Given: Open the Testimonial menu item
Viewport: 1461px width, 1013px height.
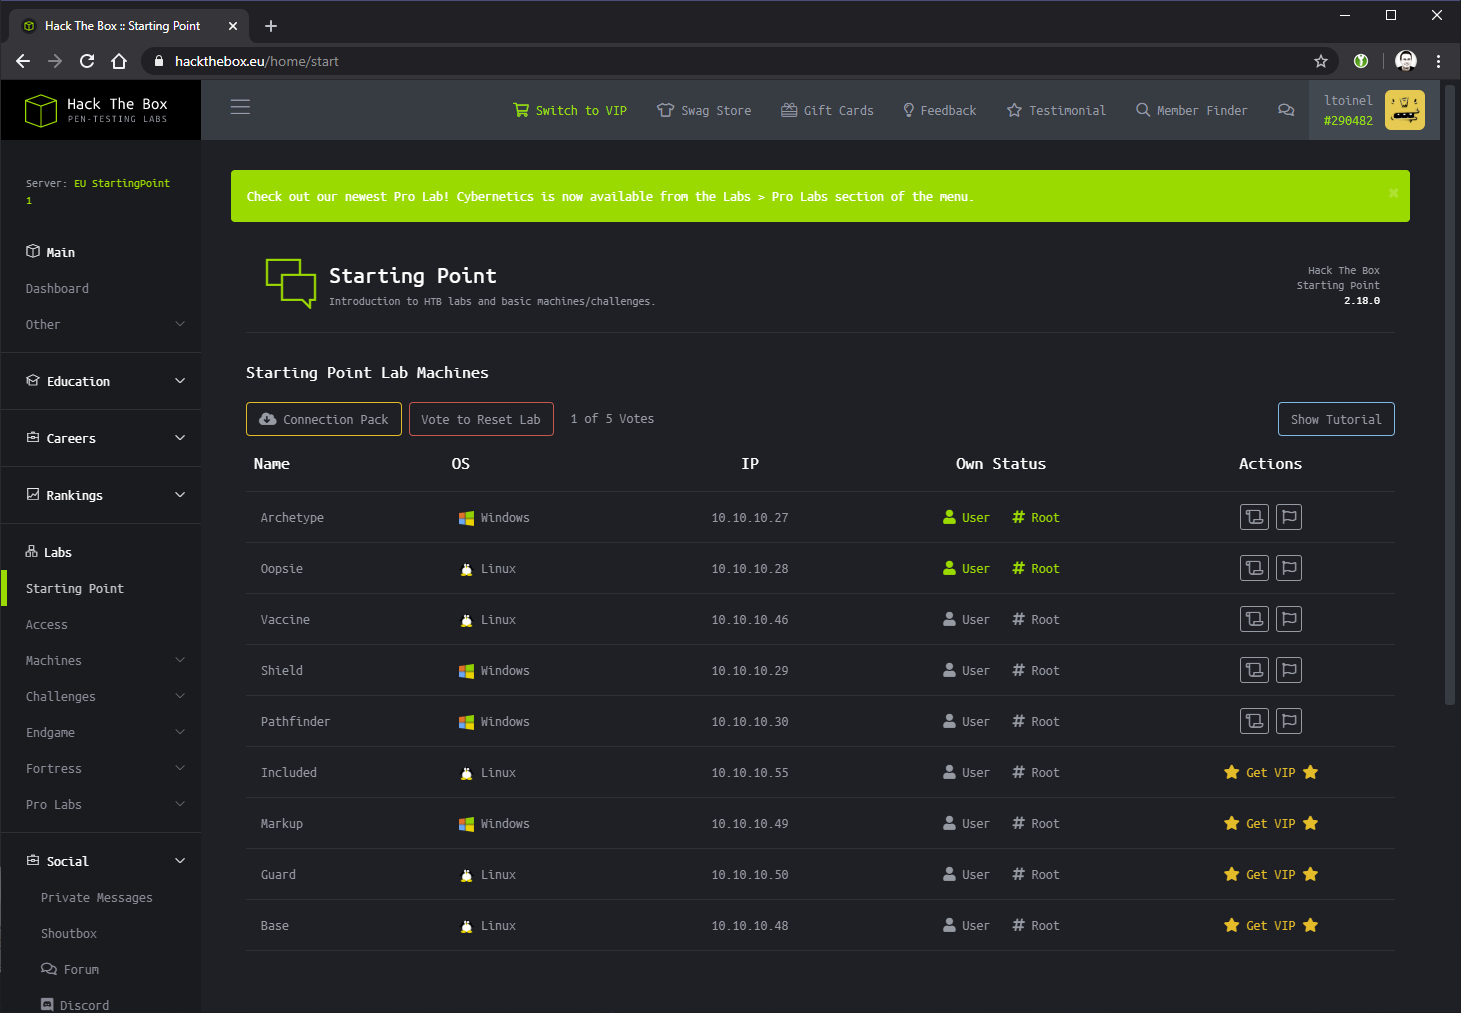Looking at the screenshot, I should 1056,110.
